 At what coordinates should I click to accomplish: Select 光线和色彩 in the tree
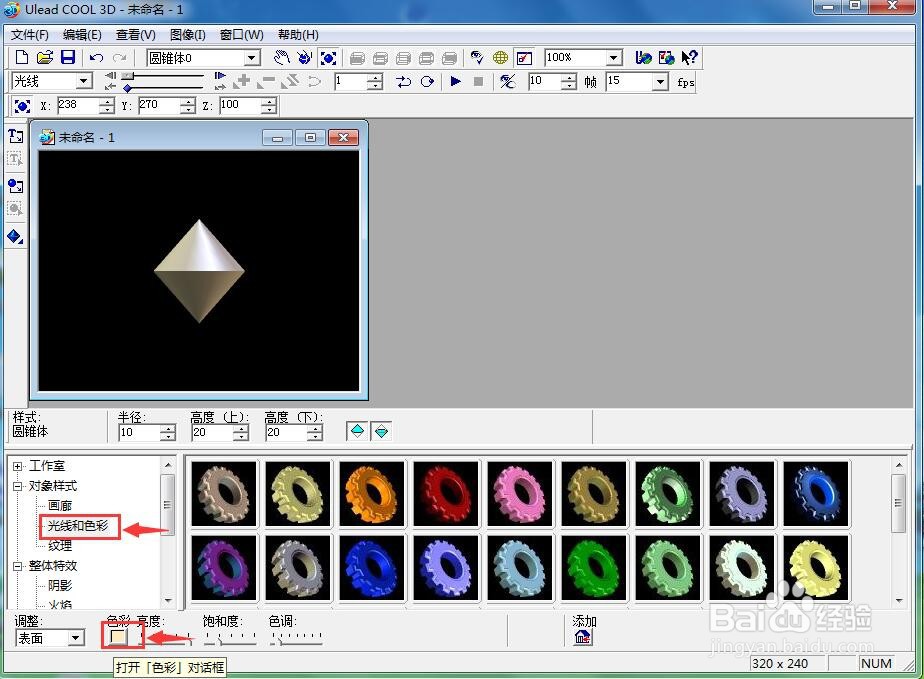click(x=78, y=526)
